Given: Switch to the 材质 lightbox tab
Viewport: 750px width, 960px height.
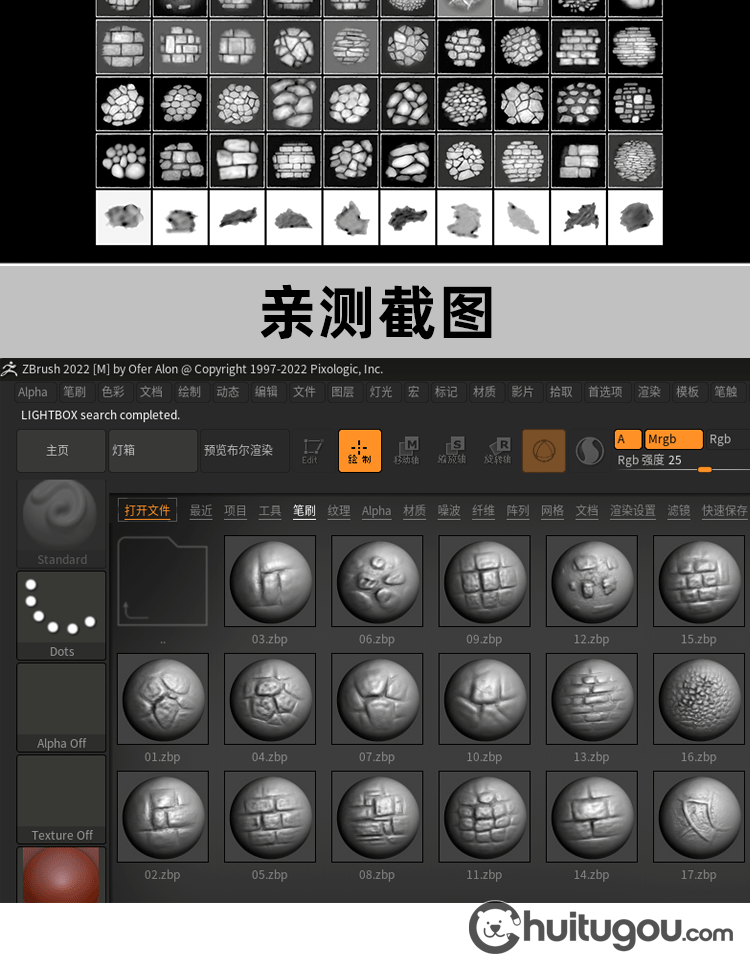Looking at the screenshot, I should pyautogui.click(x=414, y=511).
